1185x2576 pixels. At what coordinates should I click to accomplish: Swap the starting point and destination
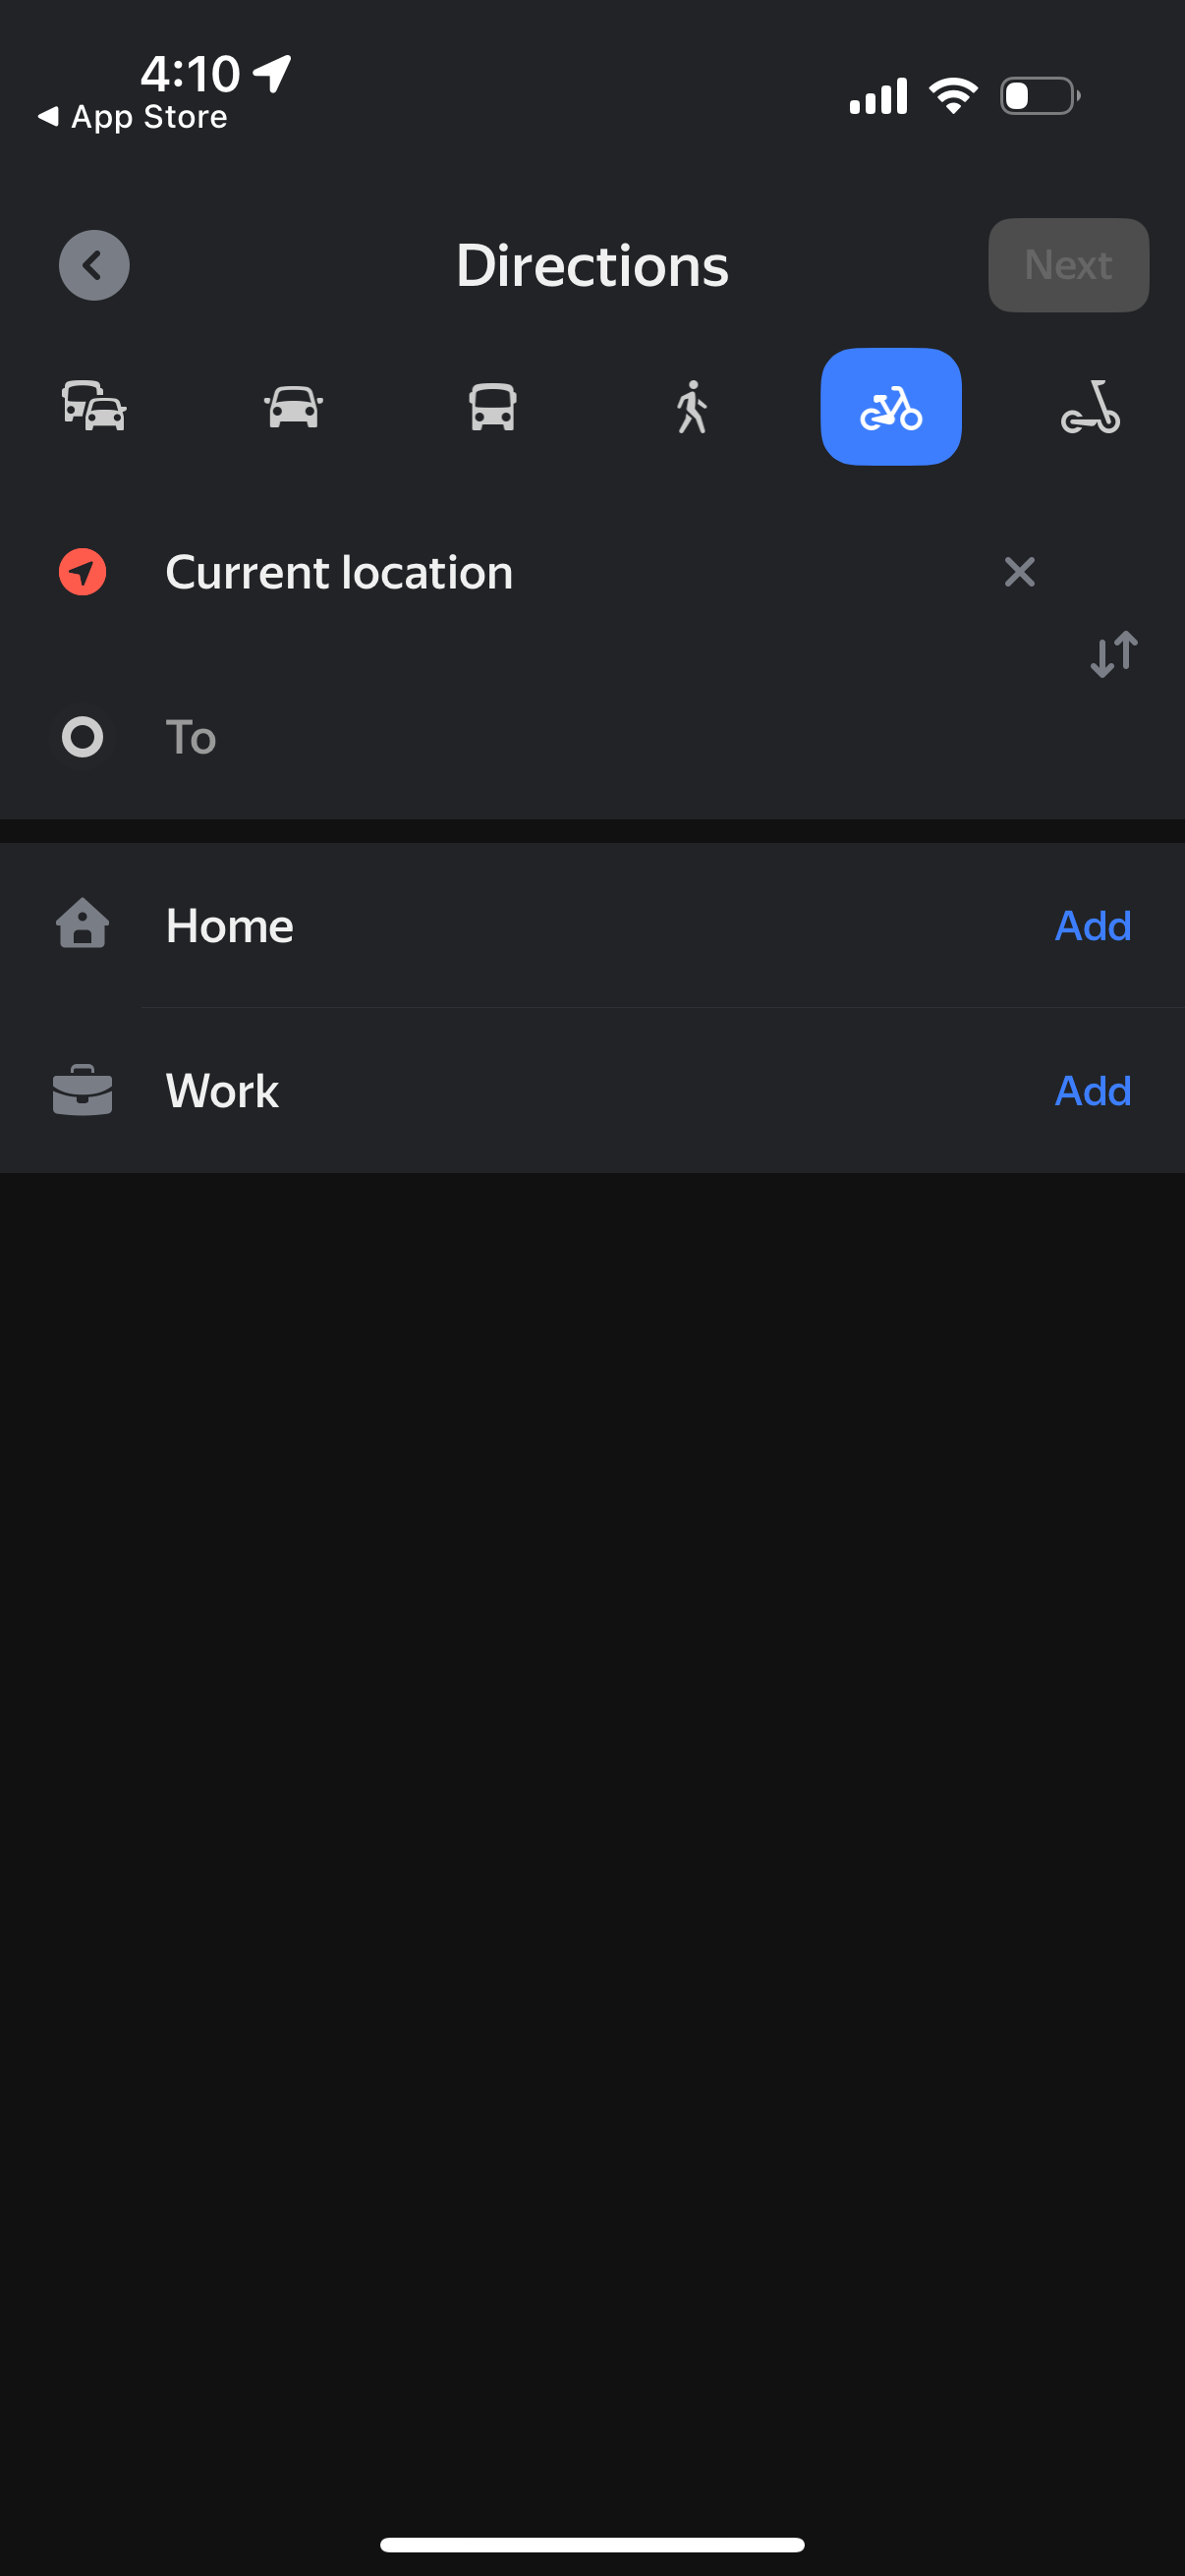click(x=1113, y=654)
